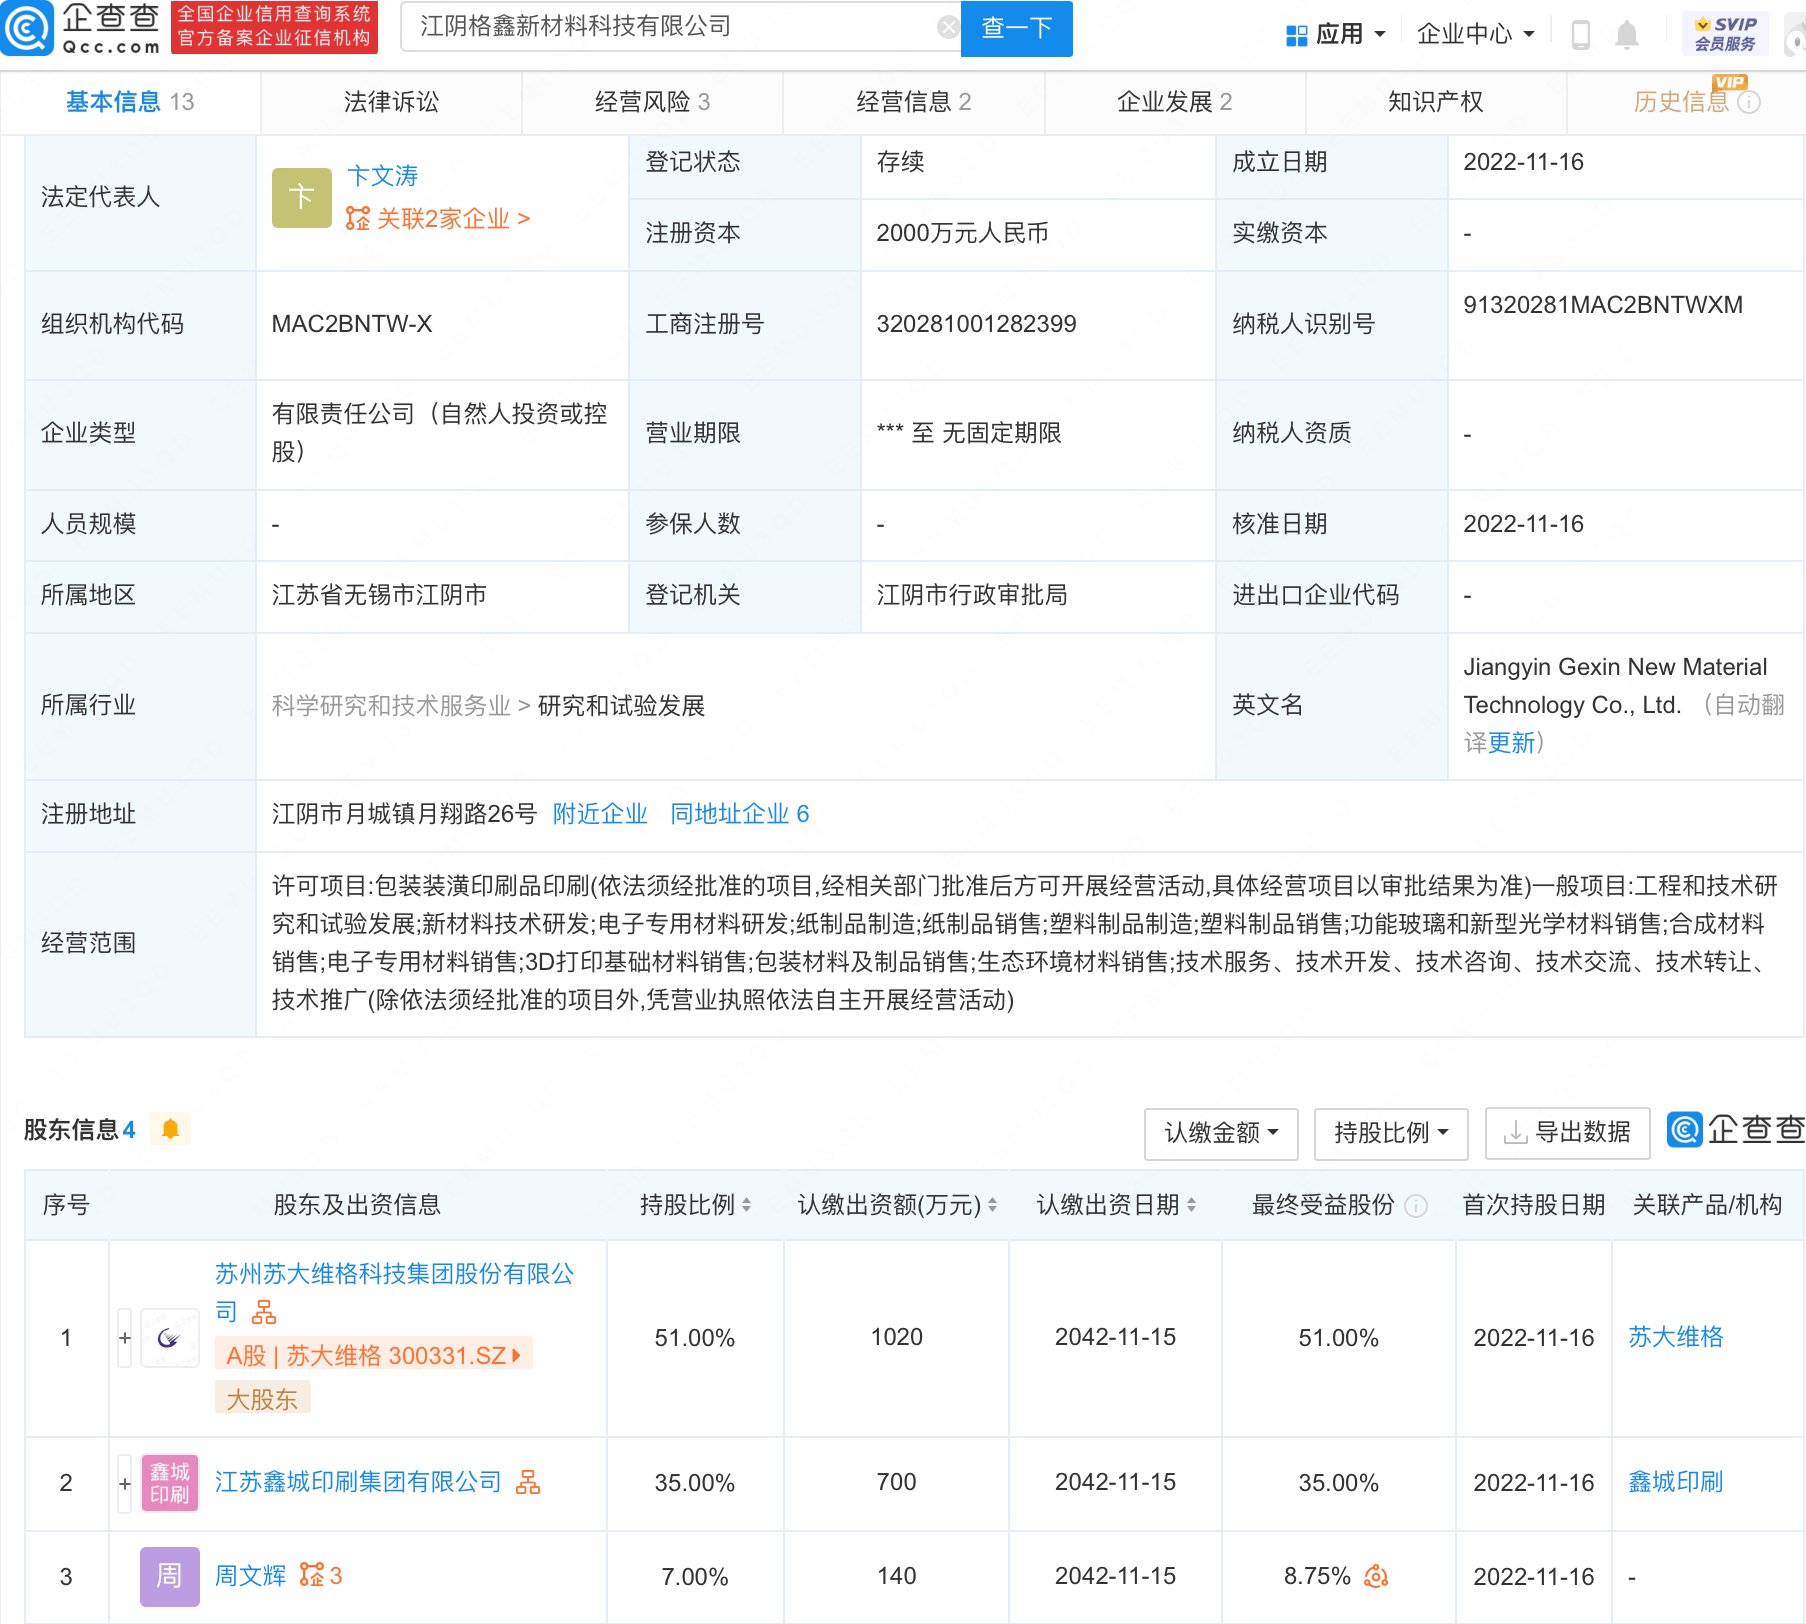Open 苏大维格 related product link
Viewport: 1806px width, 1624px height.
[1675, 1337]
